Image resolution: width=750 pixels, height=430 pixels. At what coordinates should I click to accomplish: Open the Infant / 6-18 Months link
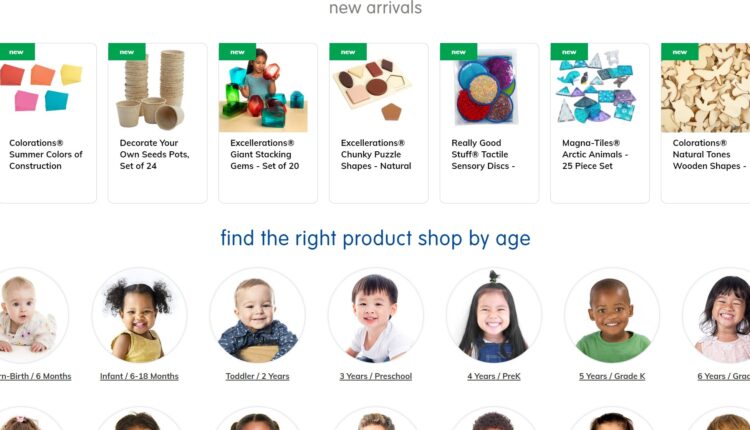[139, 376]
